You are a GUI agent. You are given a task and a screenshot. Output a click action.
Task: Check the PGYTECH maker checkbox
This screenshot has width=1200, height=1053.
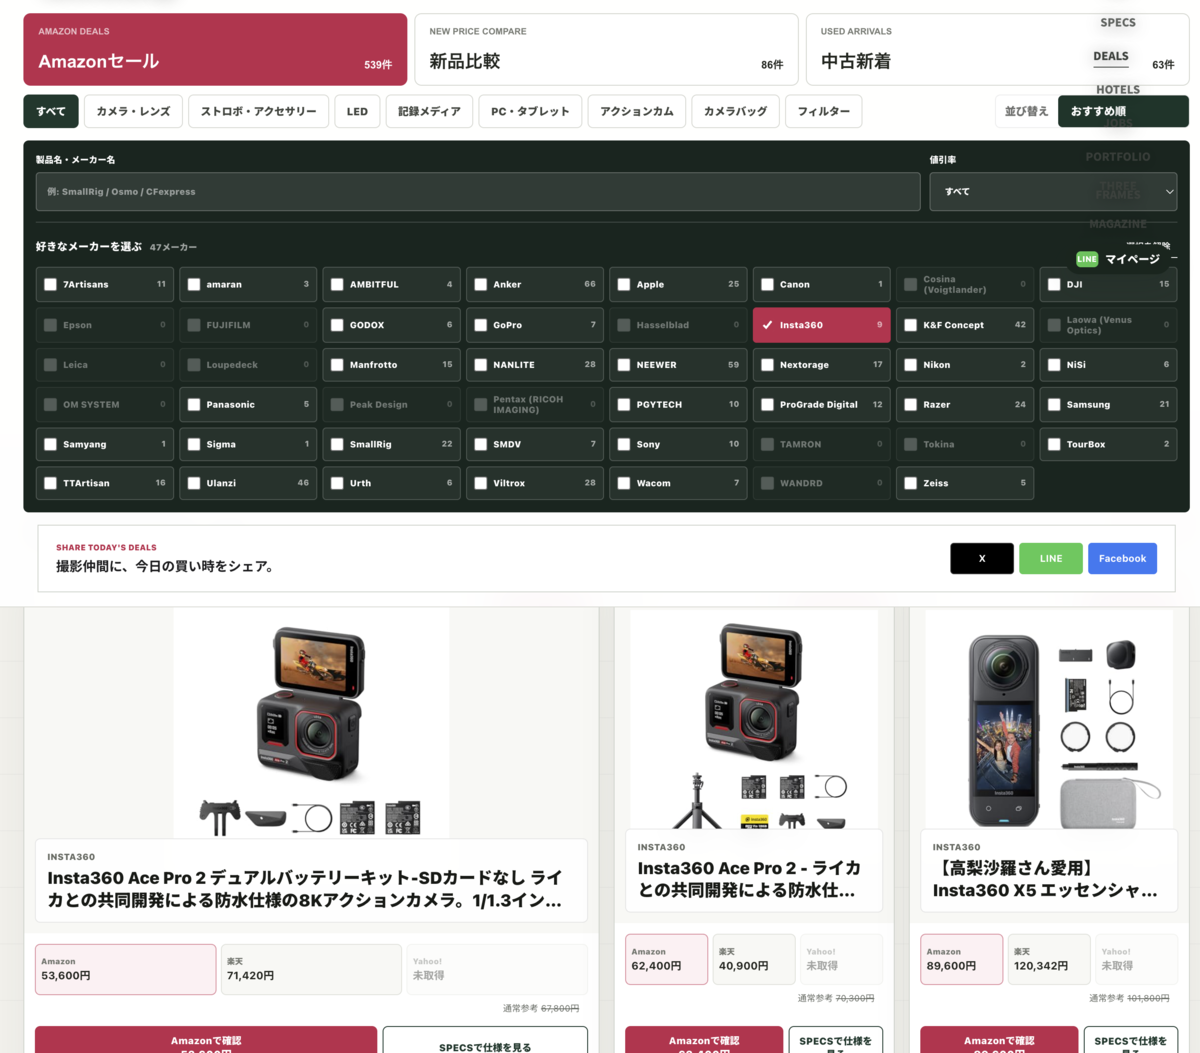624,405
